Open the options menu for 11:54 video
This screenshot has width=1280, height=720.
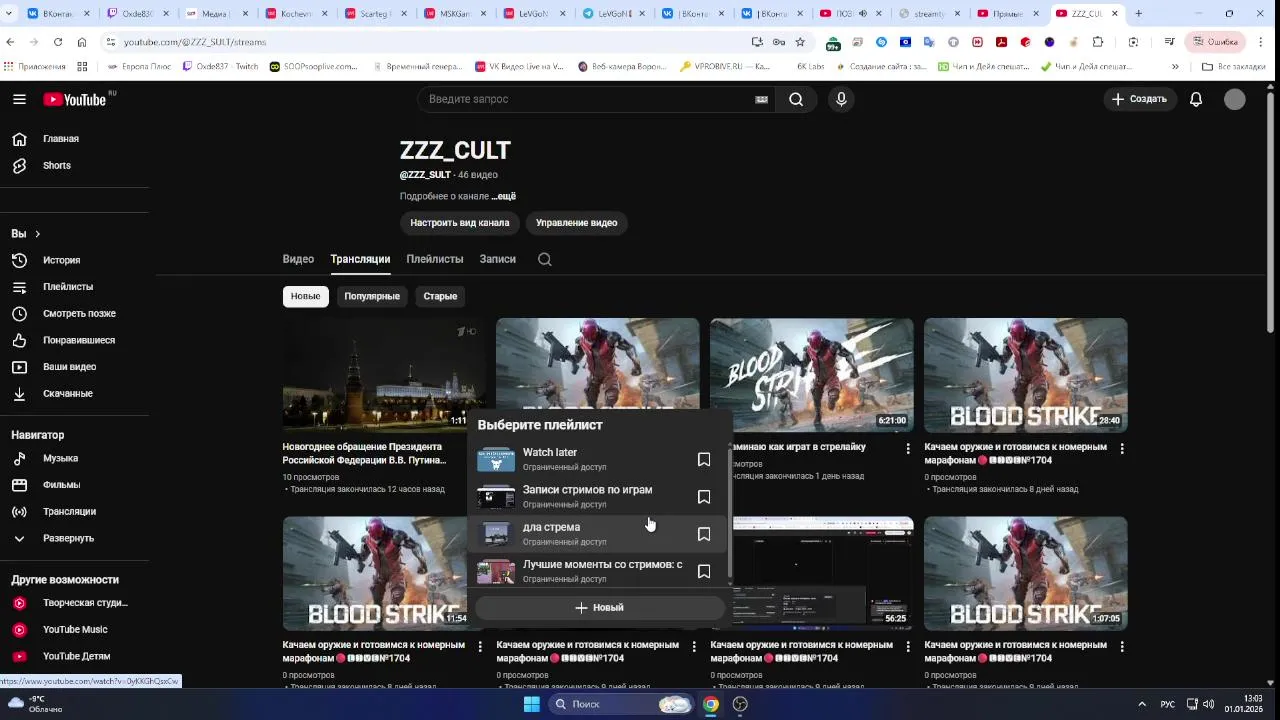pos(480,647)
